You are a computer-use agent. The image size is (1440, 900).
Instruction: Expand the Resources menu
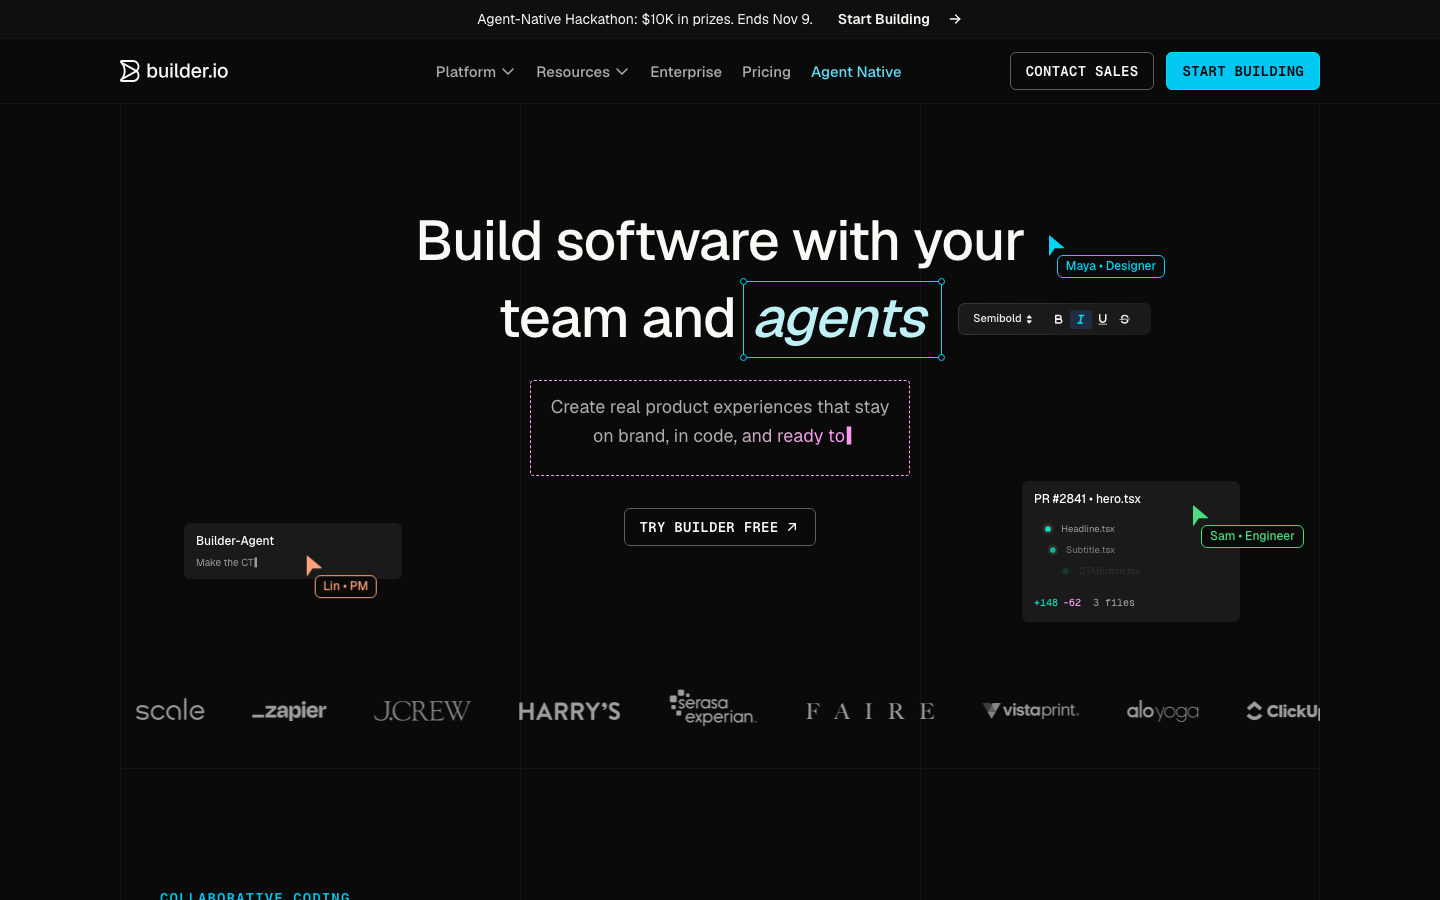[x=582, y=72]
